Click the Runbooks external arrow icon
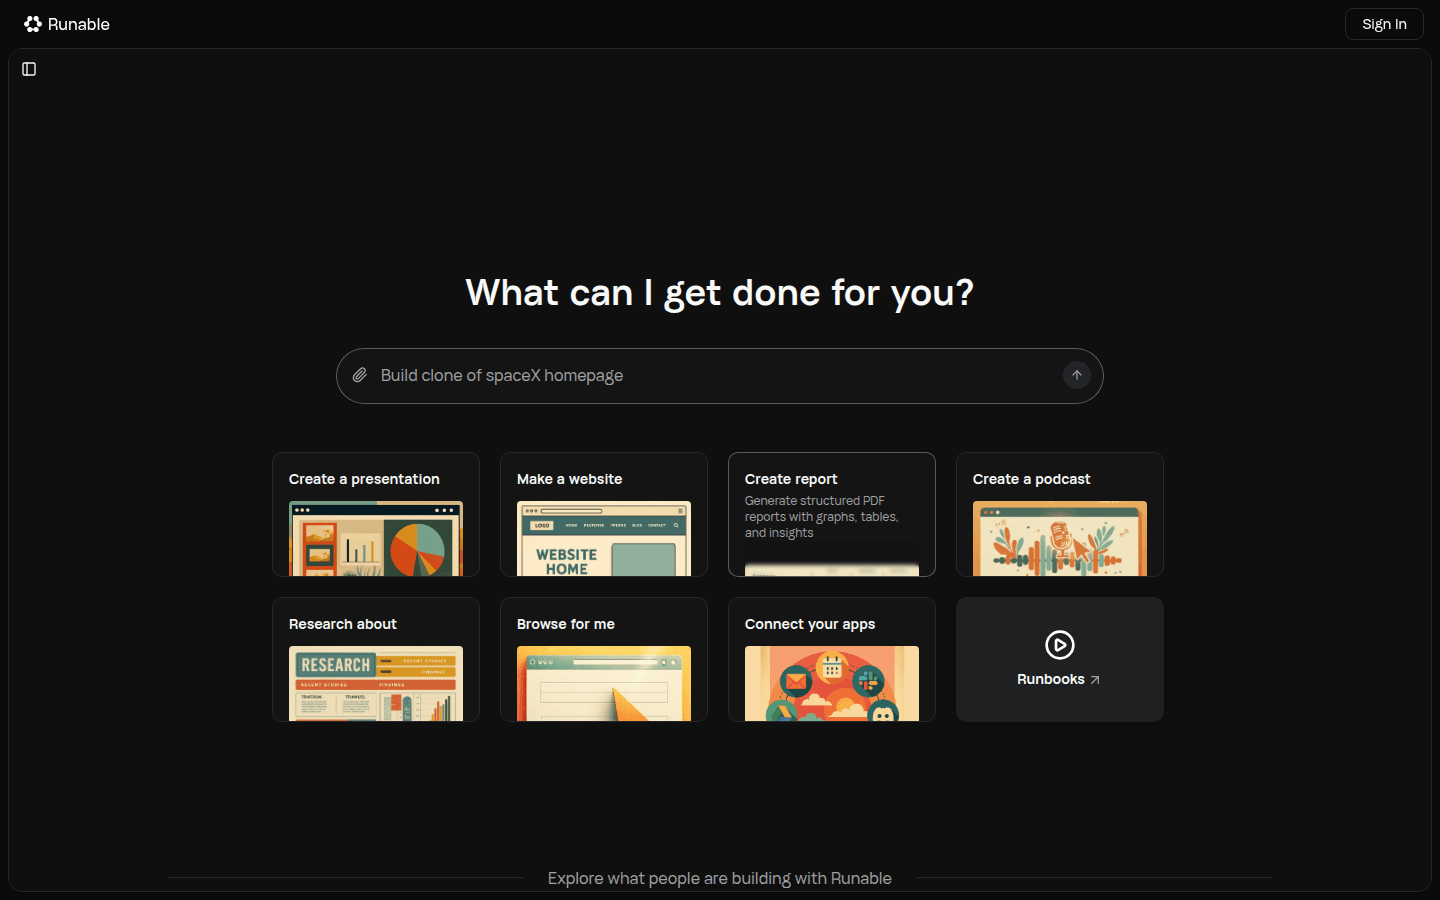1440x900 pixels. [1095, 680]
